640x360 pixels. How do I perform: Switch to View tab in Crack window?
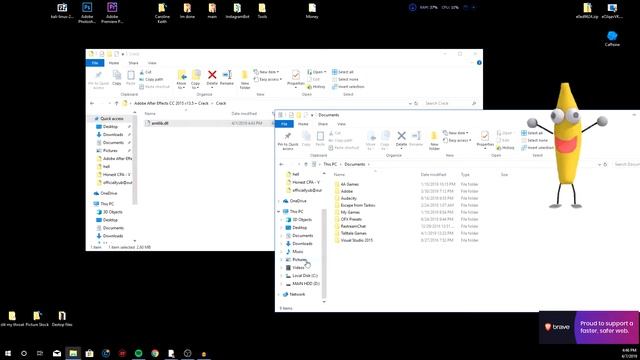click(152, 63)
